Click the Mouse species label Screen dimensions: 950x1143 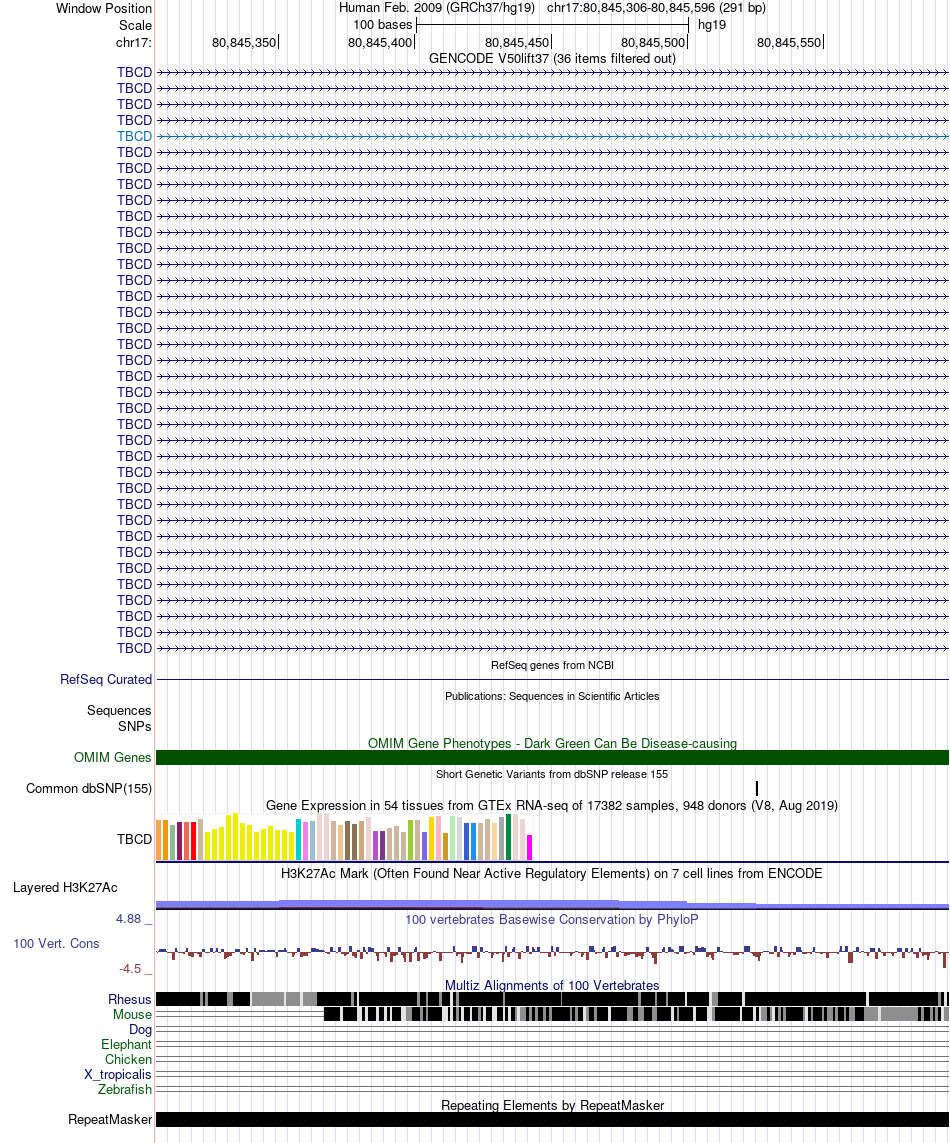click(132, 1015)
